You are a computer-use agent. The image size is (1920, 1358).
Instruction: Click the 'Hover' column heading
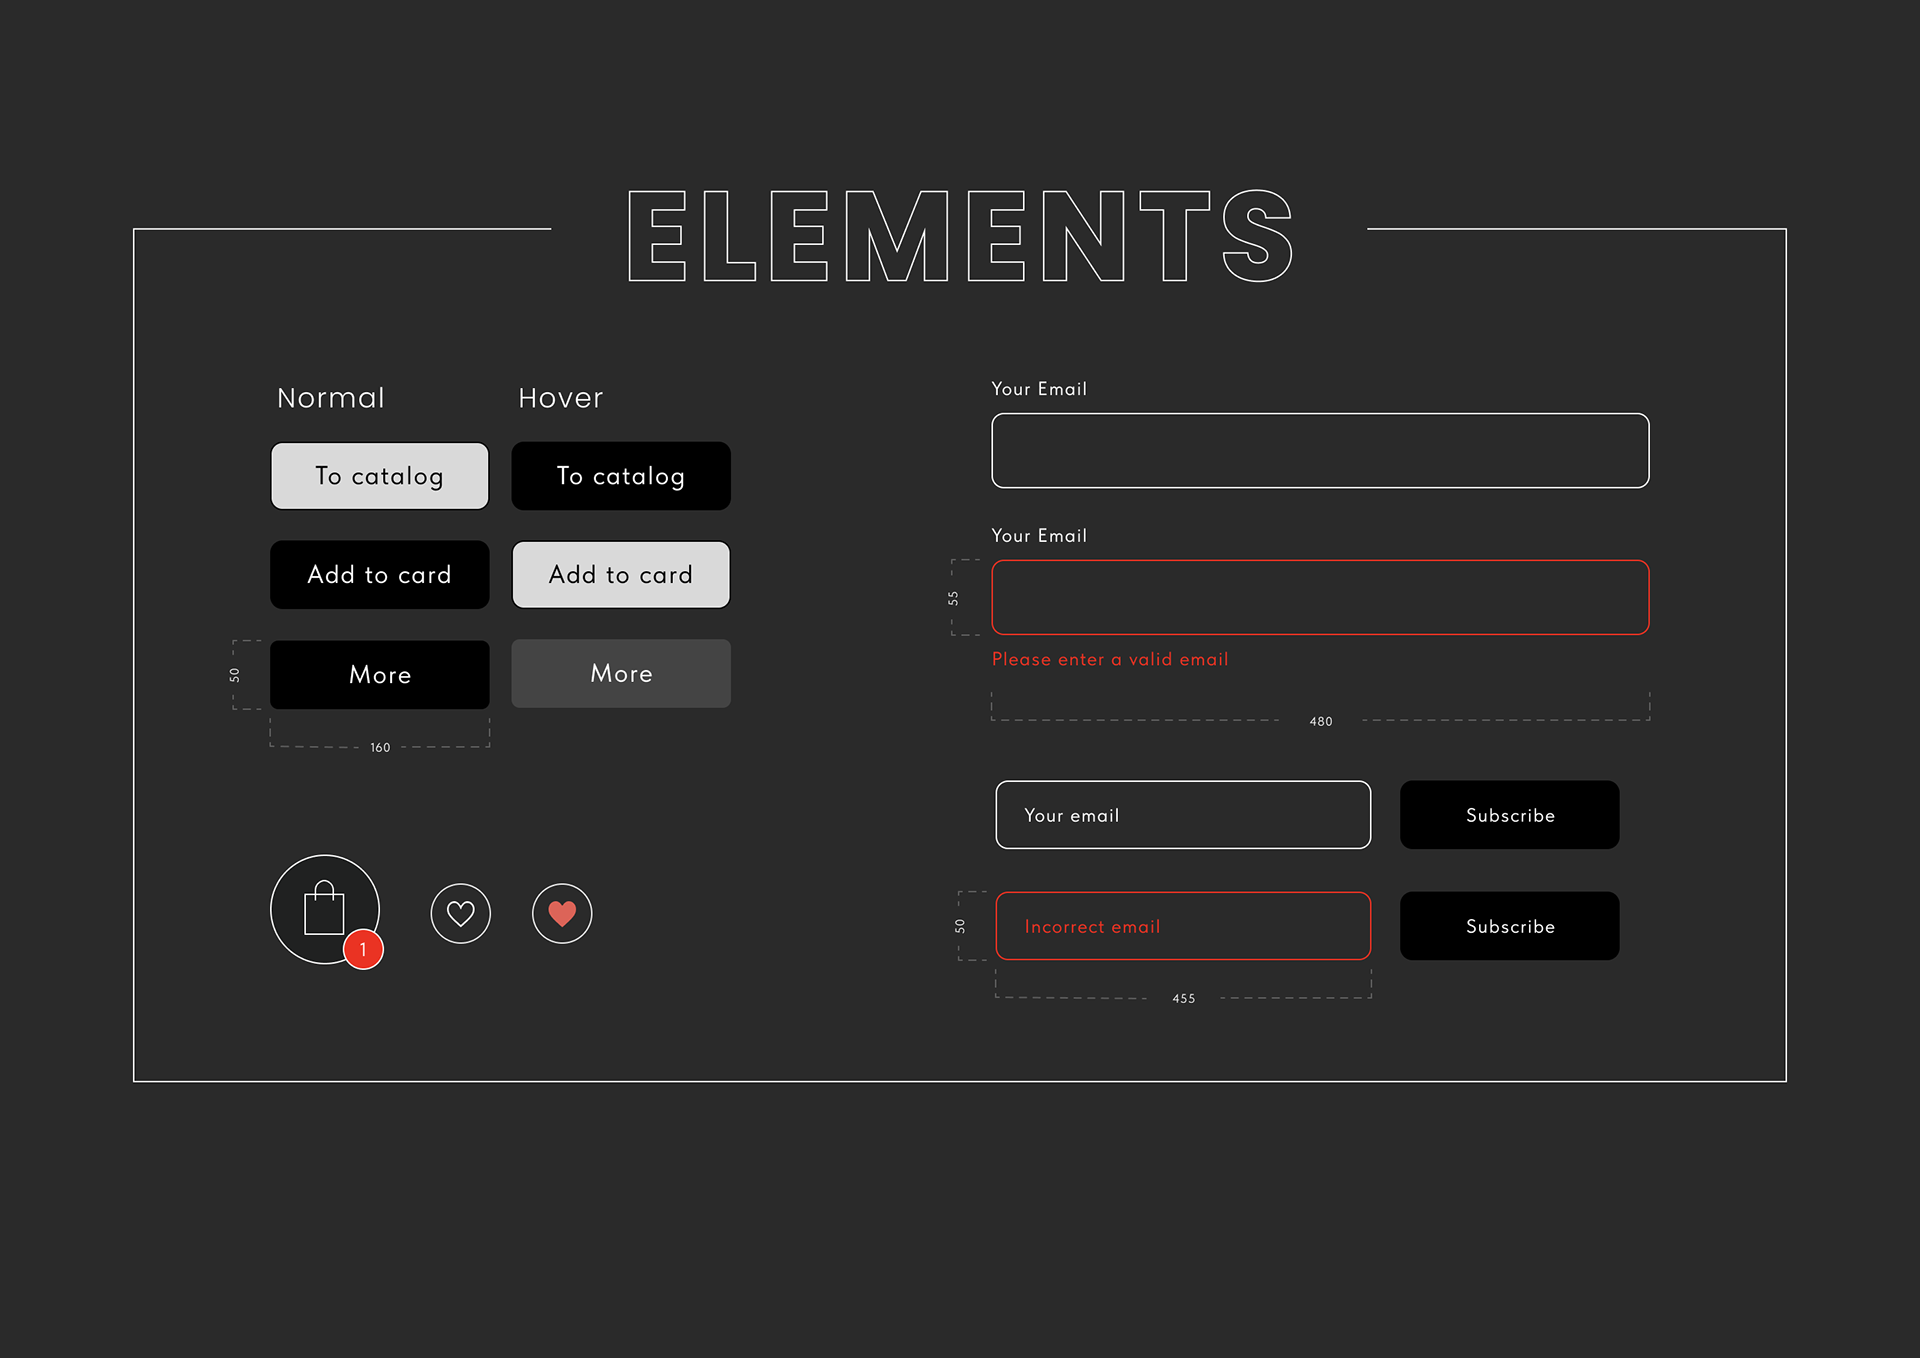[561, 398]
